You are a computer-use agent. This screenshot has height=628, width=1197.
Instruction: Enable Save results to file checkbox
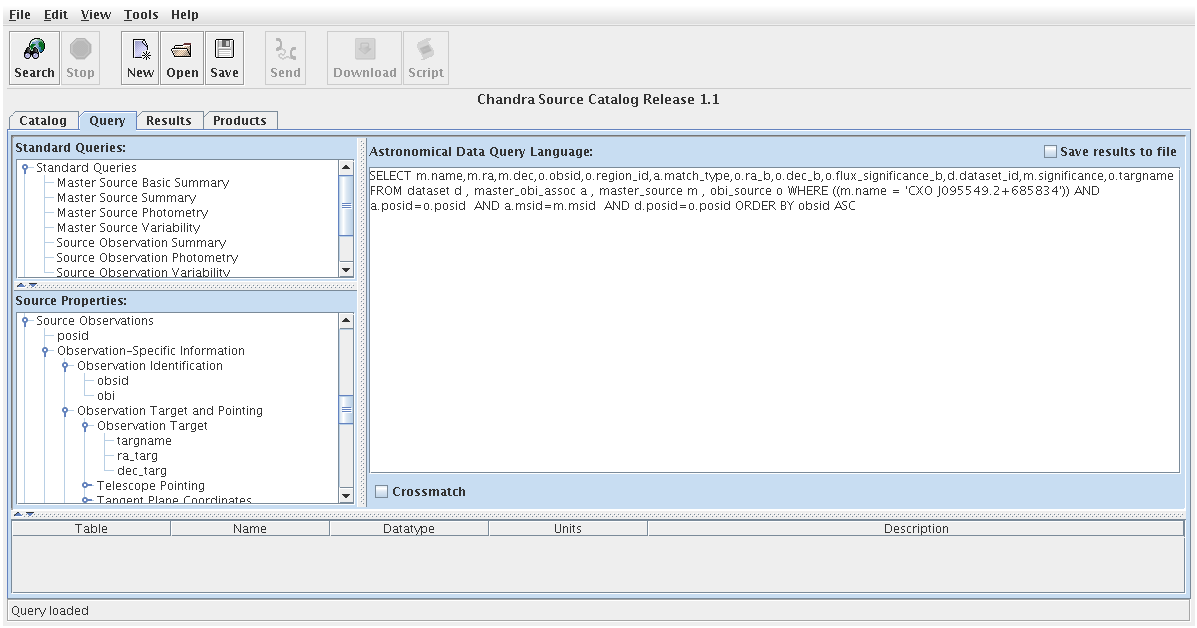[x=1050, y=152]
